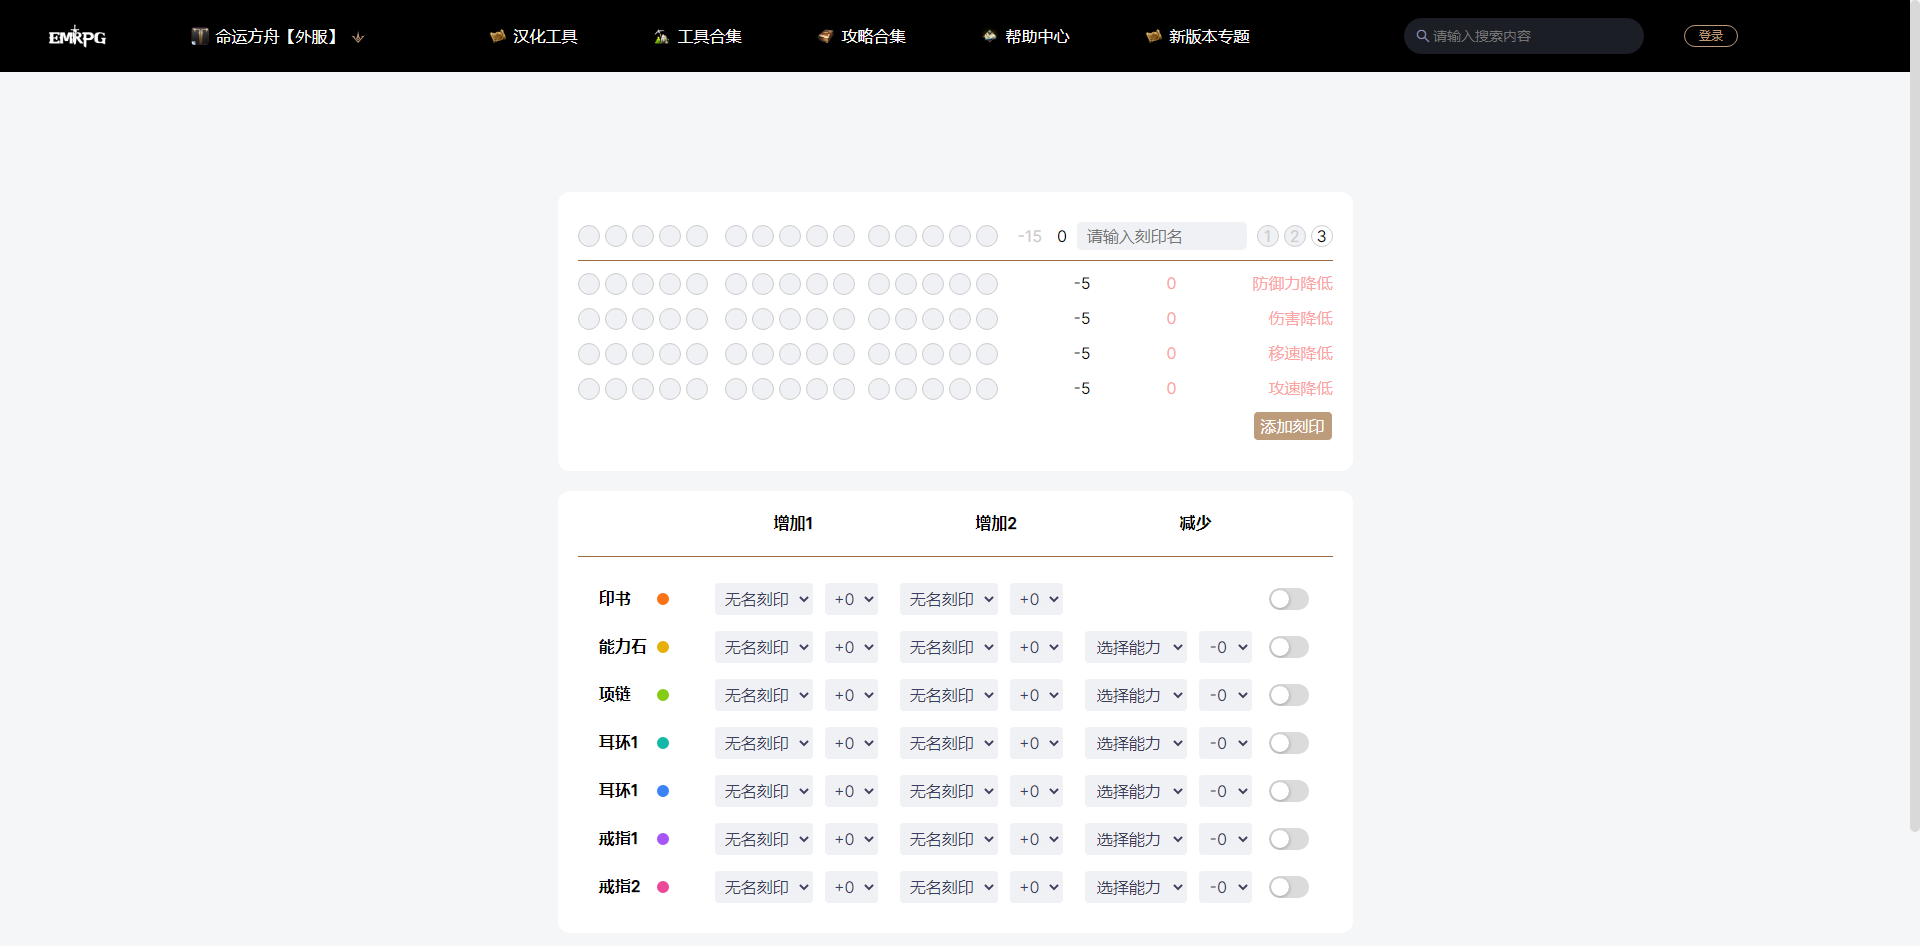Toggle the 戒指2 row switch

pos(1289,887)
